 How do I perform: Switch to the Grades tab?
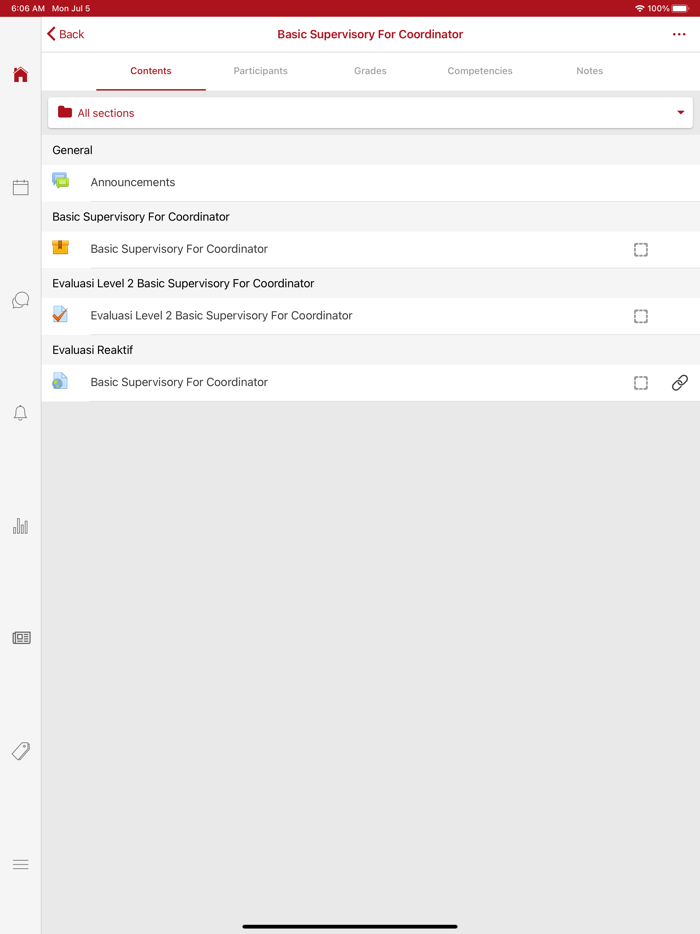pyautogui.click(x=370, y=71)
